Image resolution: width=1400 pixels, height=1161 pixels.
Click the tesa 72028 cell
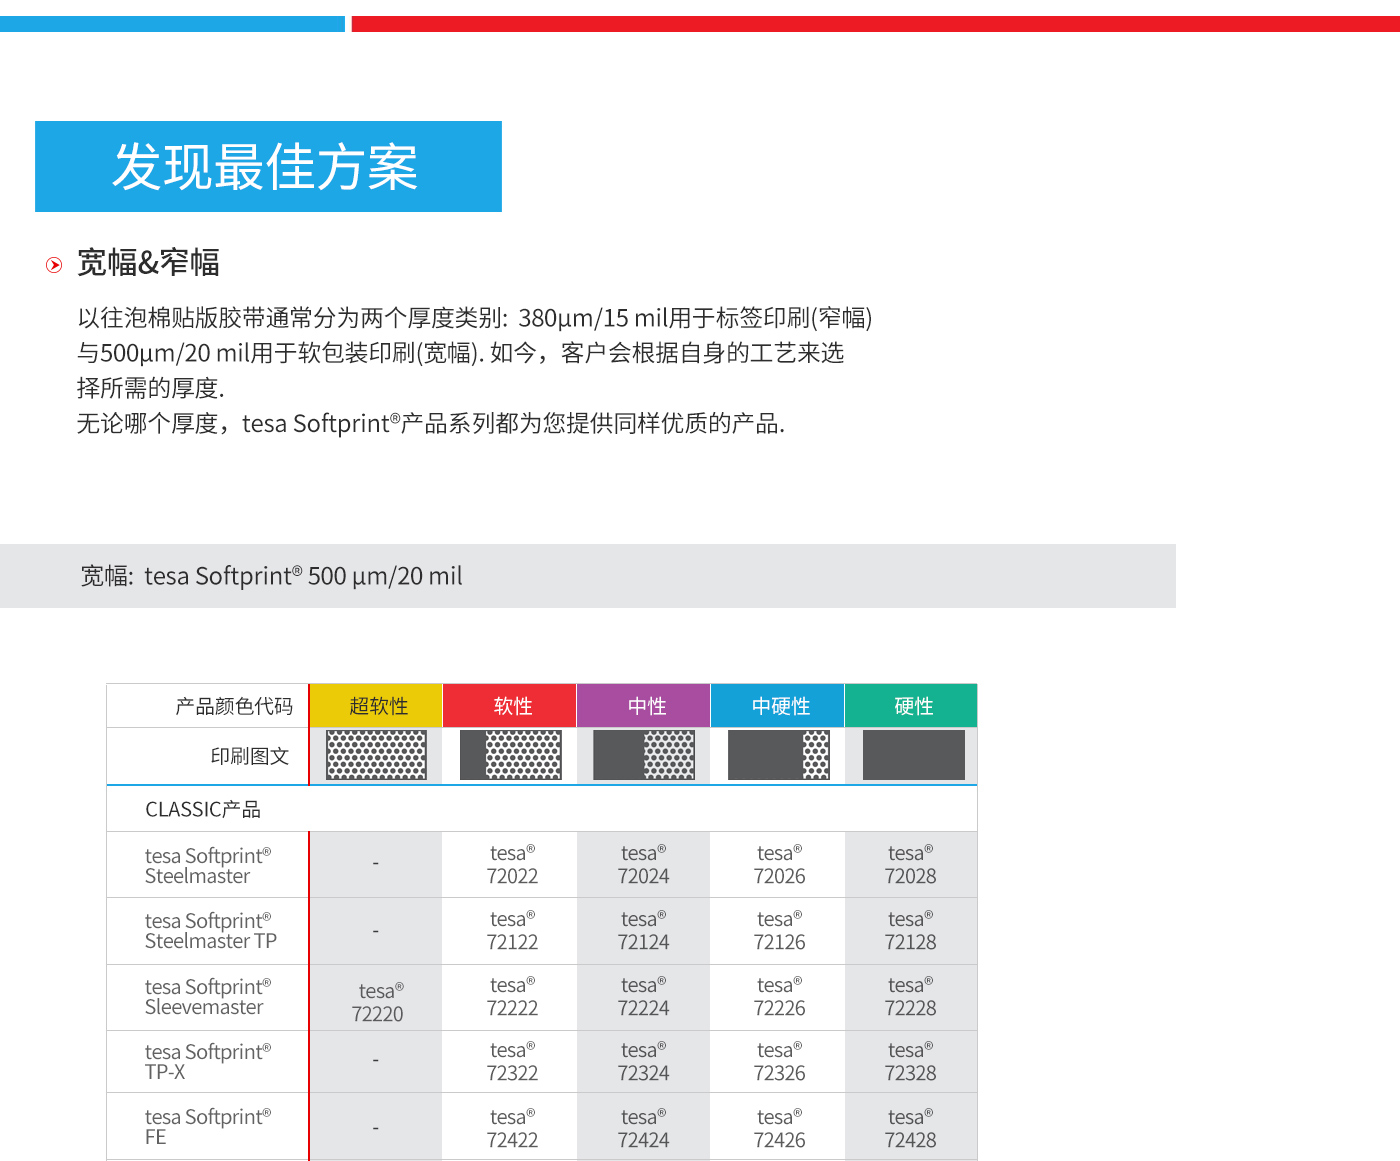(910, 865)
